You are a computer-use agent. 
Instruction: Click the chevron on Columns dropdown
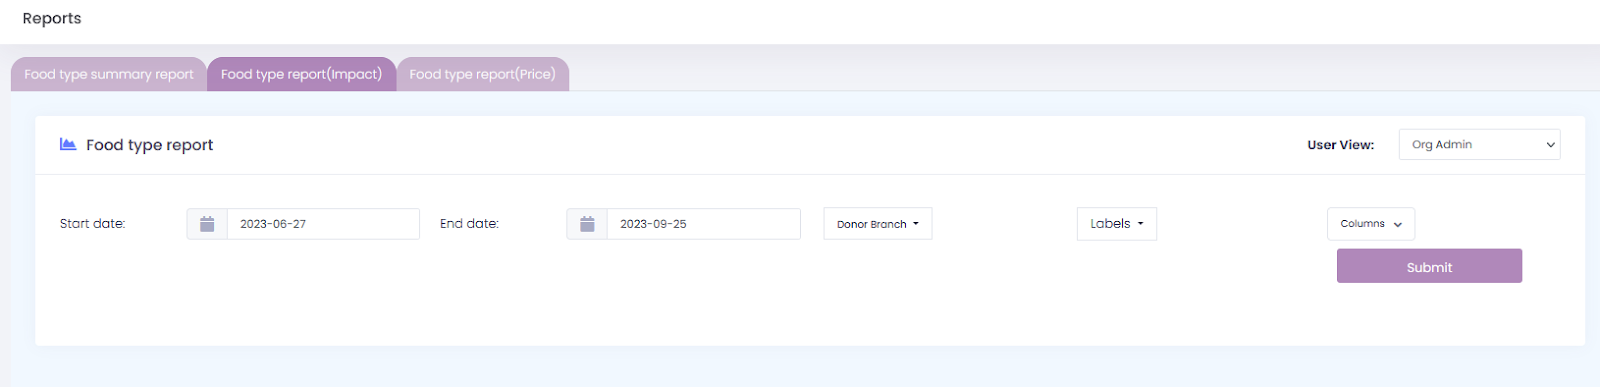[x=1397, y=224]
